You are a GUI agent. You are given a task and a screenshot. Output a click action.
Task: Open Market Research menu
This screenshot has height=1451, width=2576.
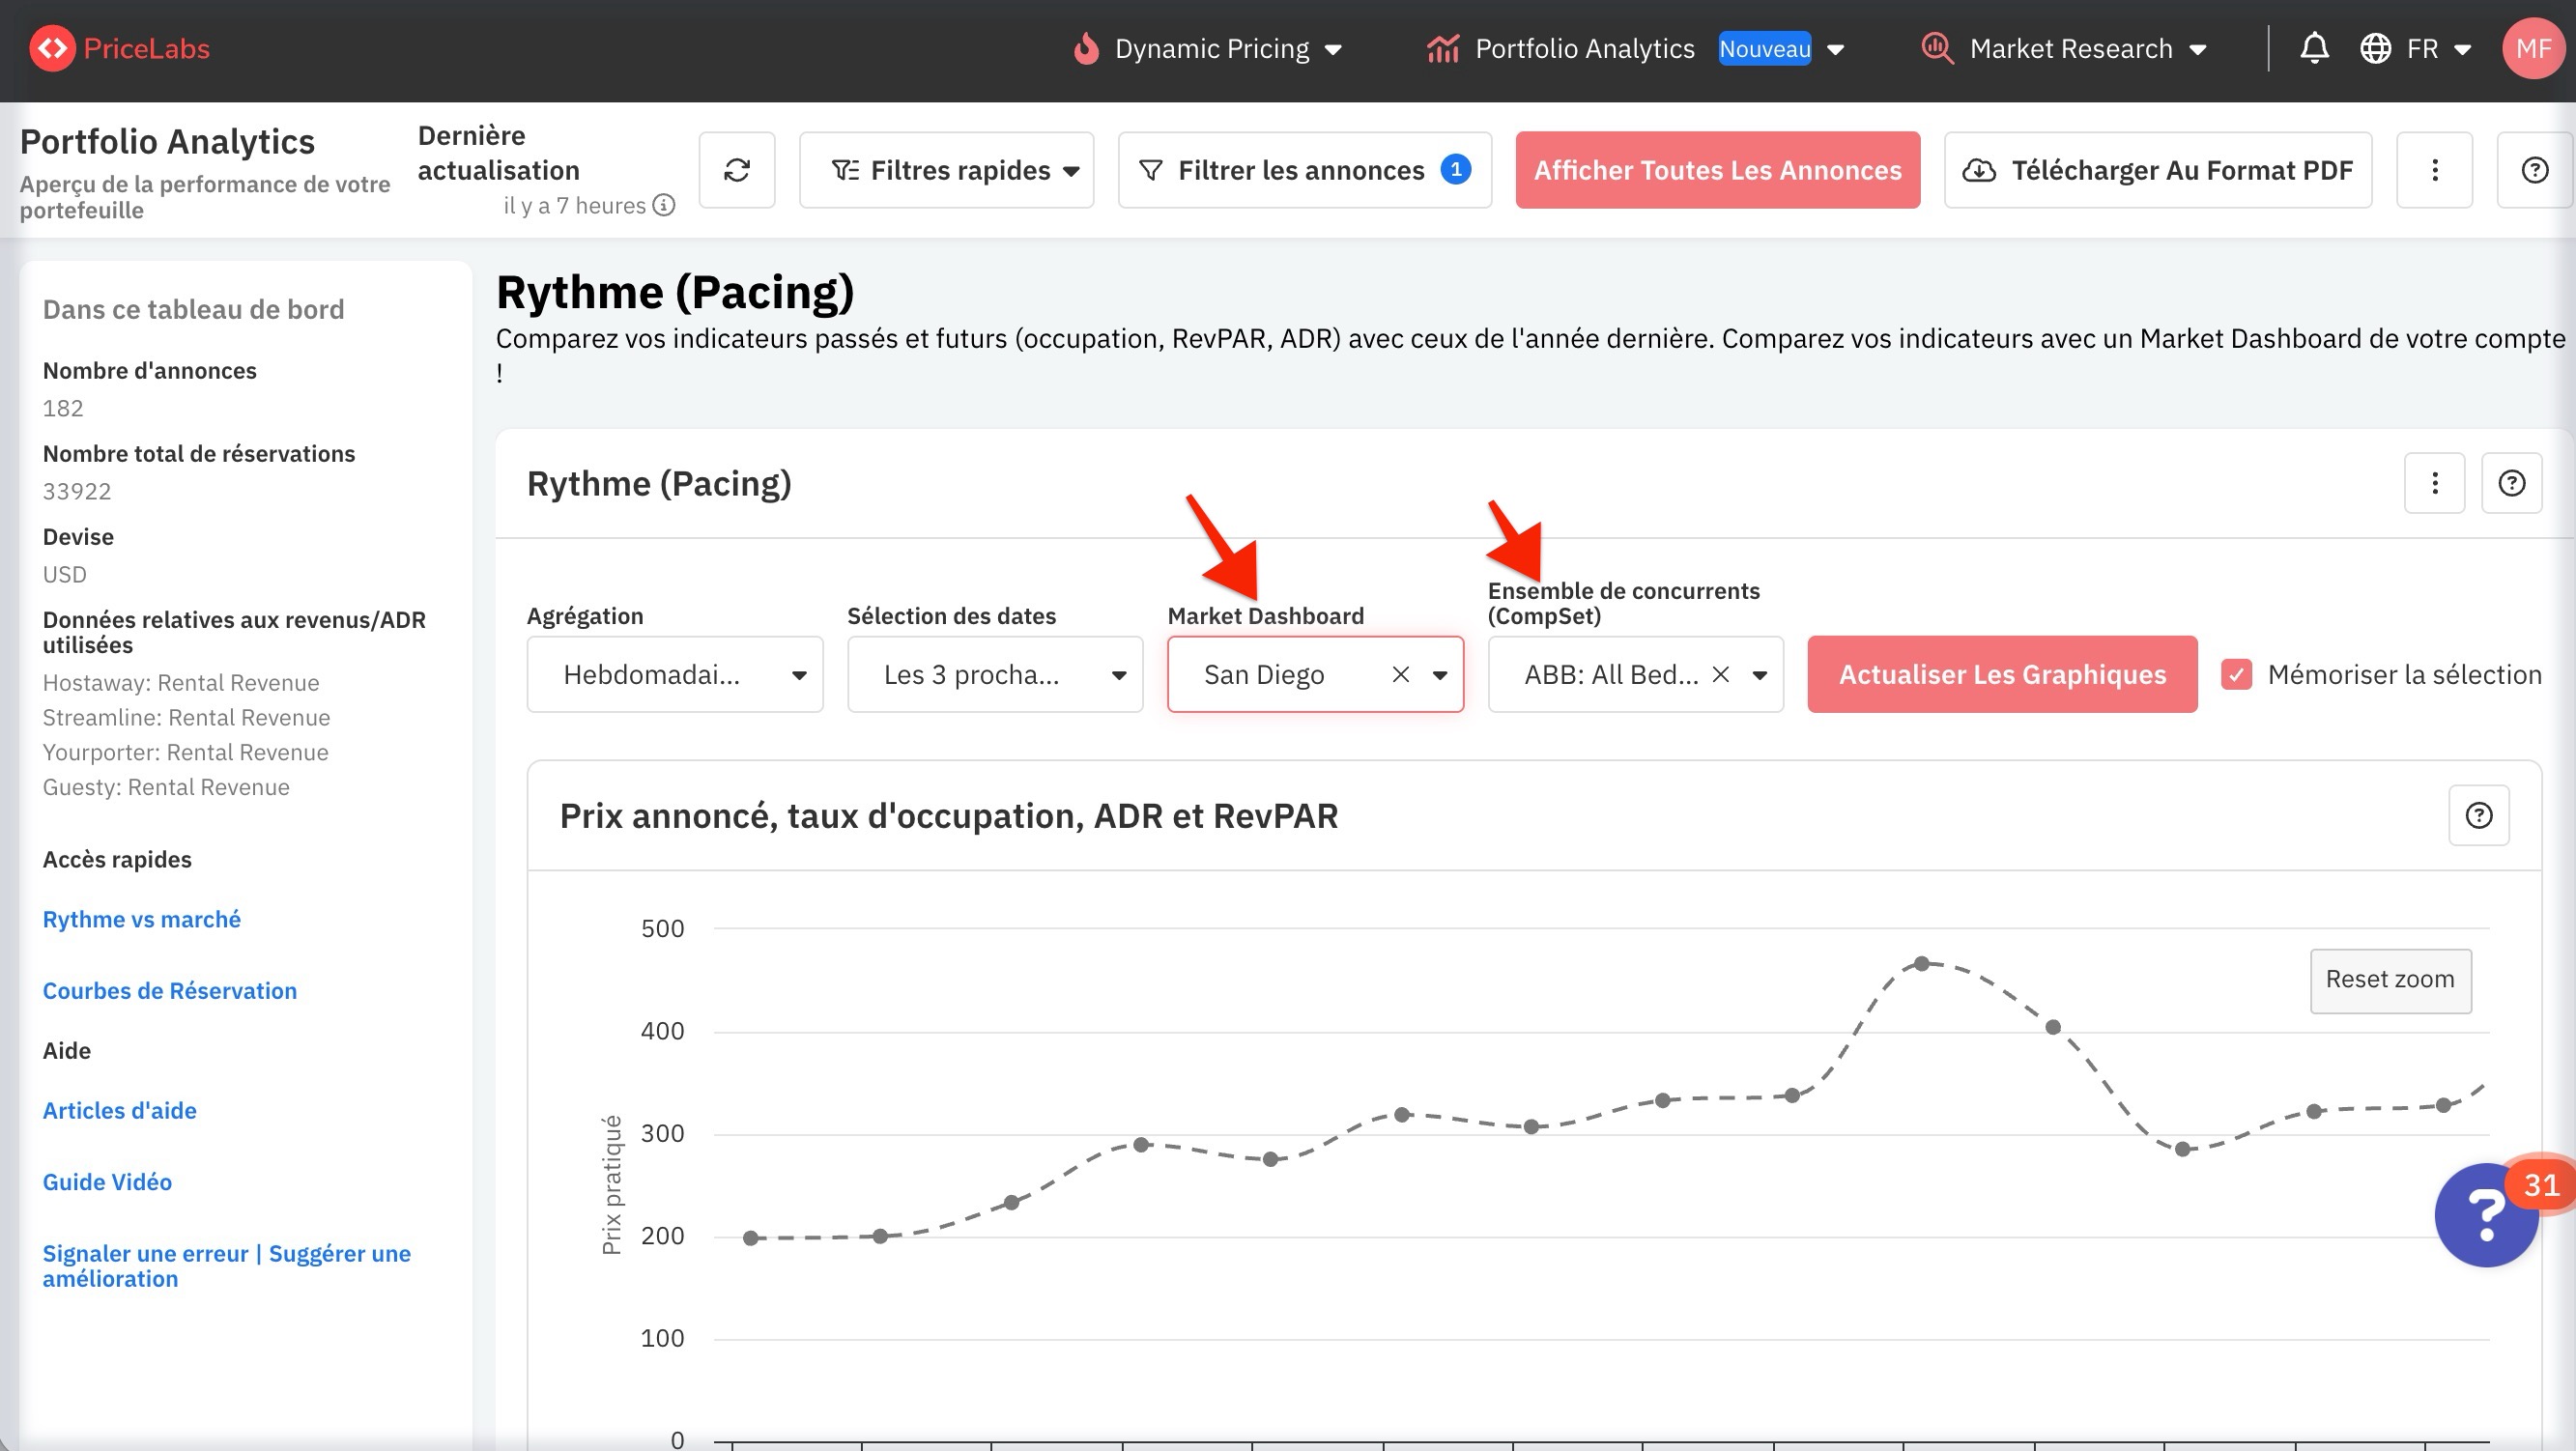[x=2064, y=48]
